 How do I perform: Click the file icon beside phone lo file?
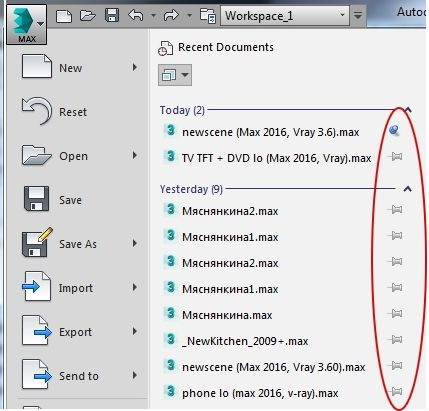click(x=170, y=391)
